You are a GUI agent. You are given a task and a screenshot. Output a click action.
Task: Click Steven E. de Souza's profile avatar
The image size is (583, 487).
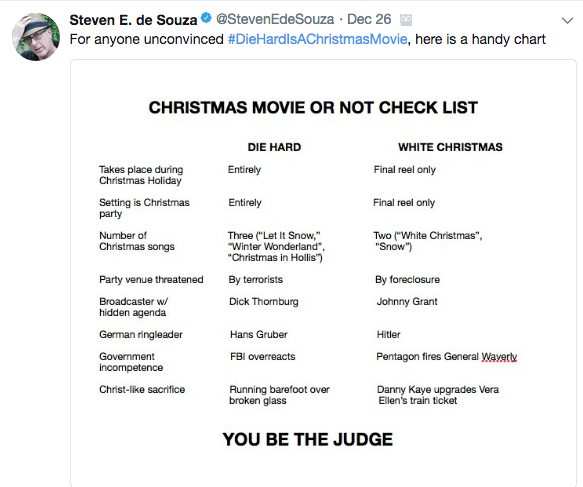point(36,37)
